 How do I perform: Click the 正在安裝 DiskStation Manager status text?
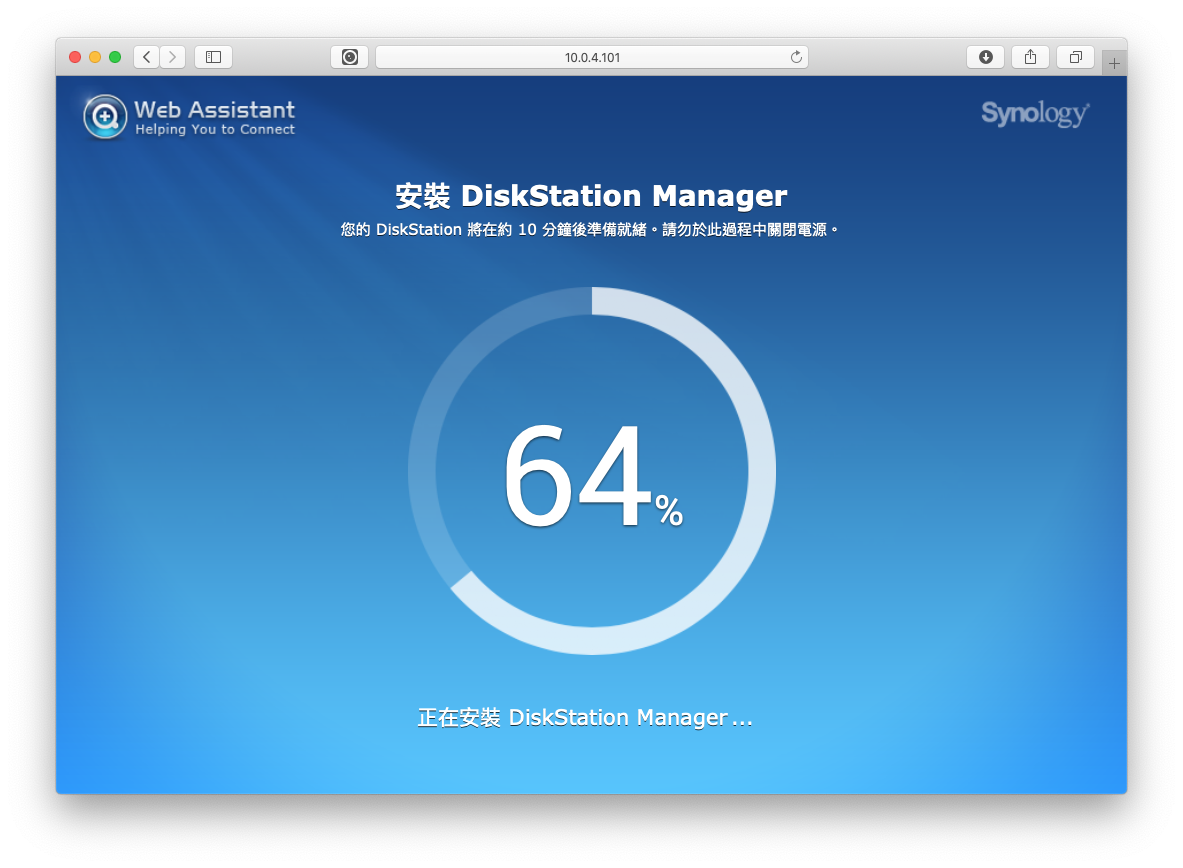click(x=585, y=717)
